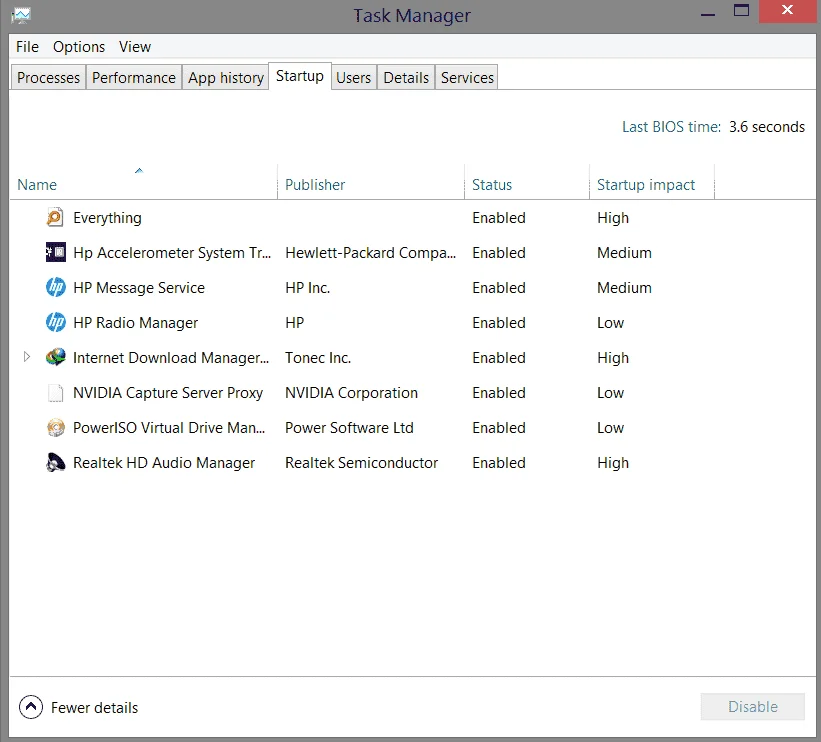Click Low impact for PowerISO row
Viewport: 821px width, 742px height.
point(611,428)
